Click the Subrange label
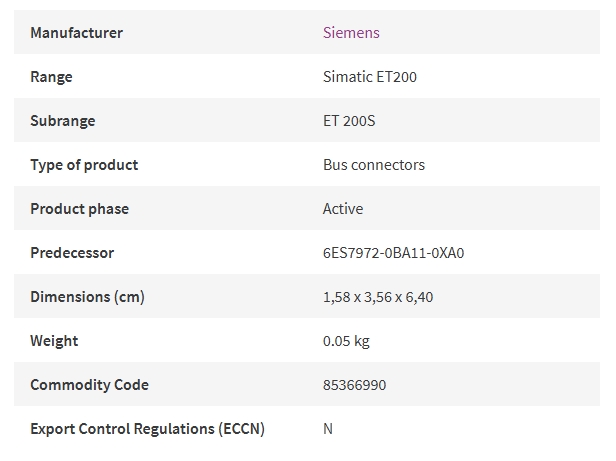616x461 pixels. pyautogui.click(x=63, y=121)
